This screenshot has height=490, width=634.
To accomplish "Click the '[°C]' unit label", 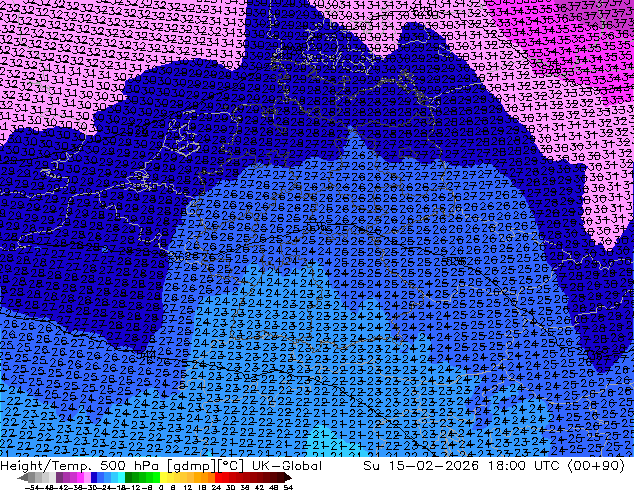I will click(x=230, y=466).
